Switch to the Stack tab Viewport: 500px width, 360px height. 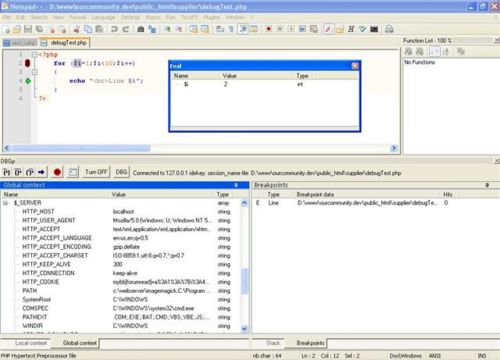(x=273, y=343)
